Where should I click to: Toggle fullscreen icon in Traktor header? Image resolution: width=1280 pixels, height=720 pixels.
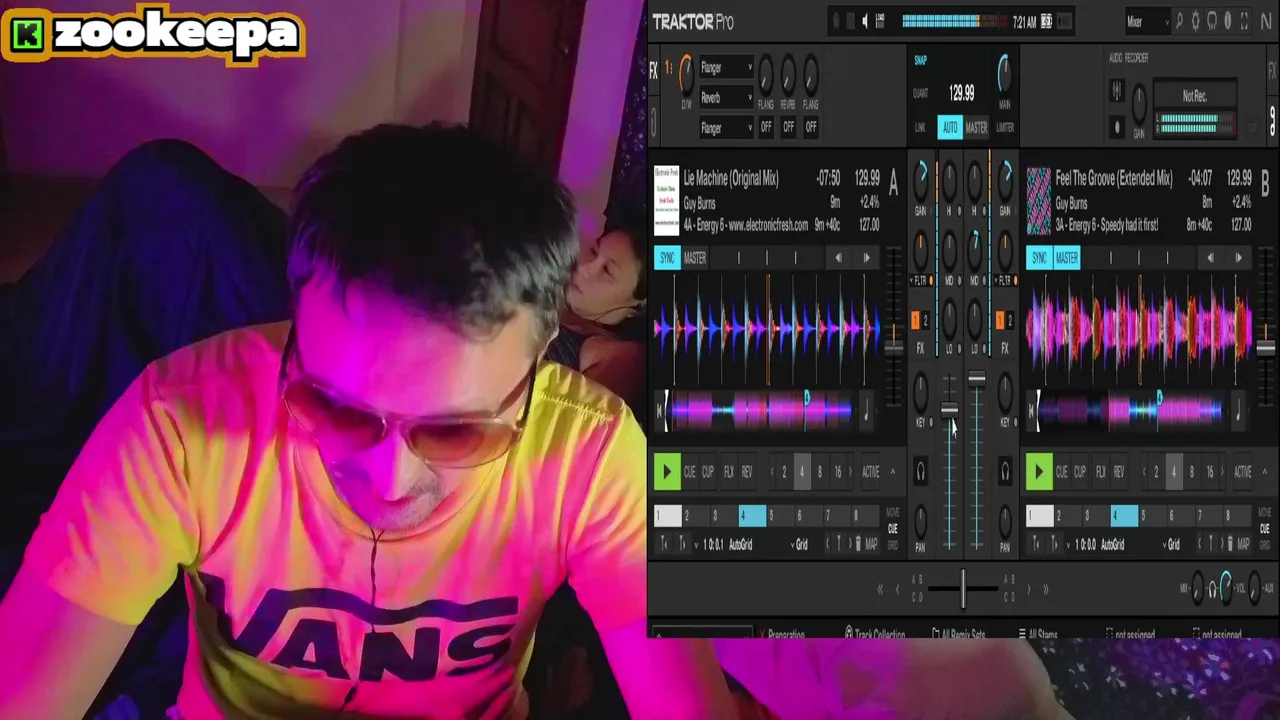pyautogui.click(x=1244, y=21)
